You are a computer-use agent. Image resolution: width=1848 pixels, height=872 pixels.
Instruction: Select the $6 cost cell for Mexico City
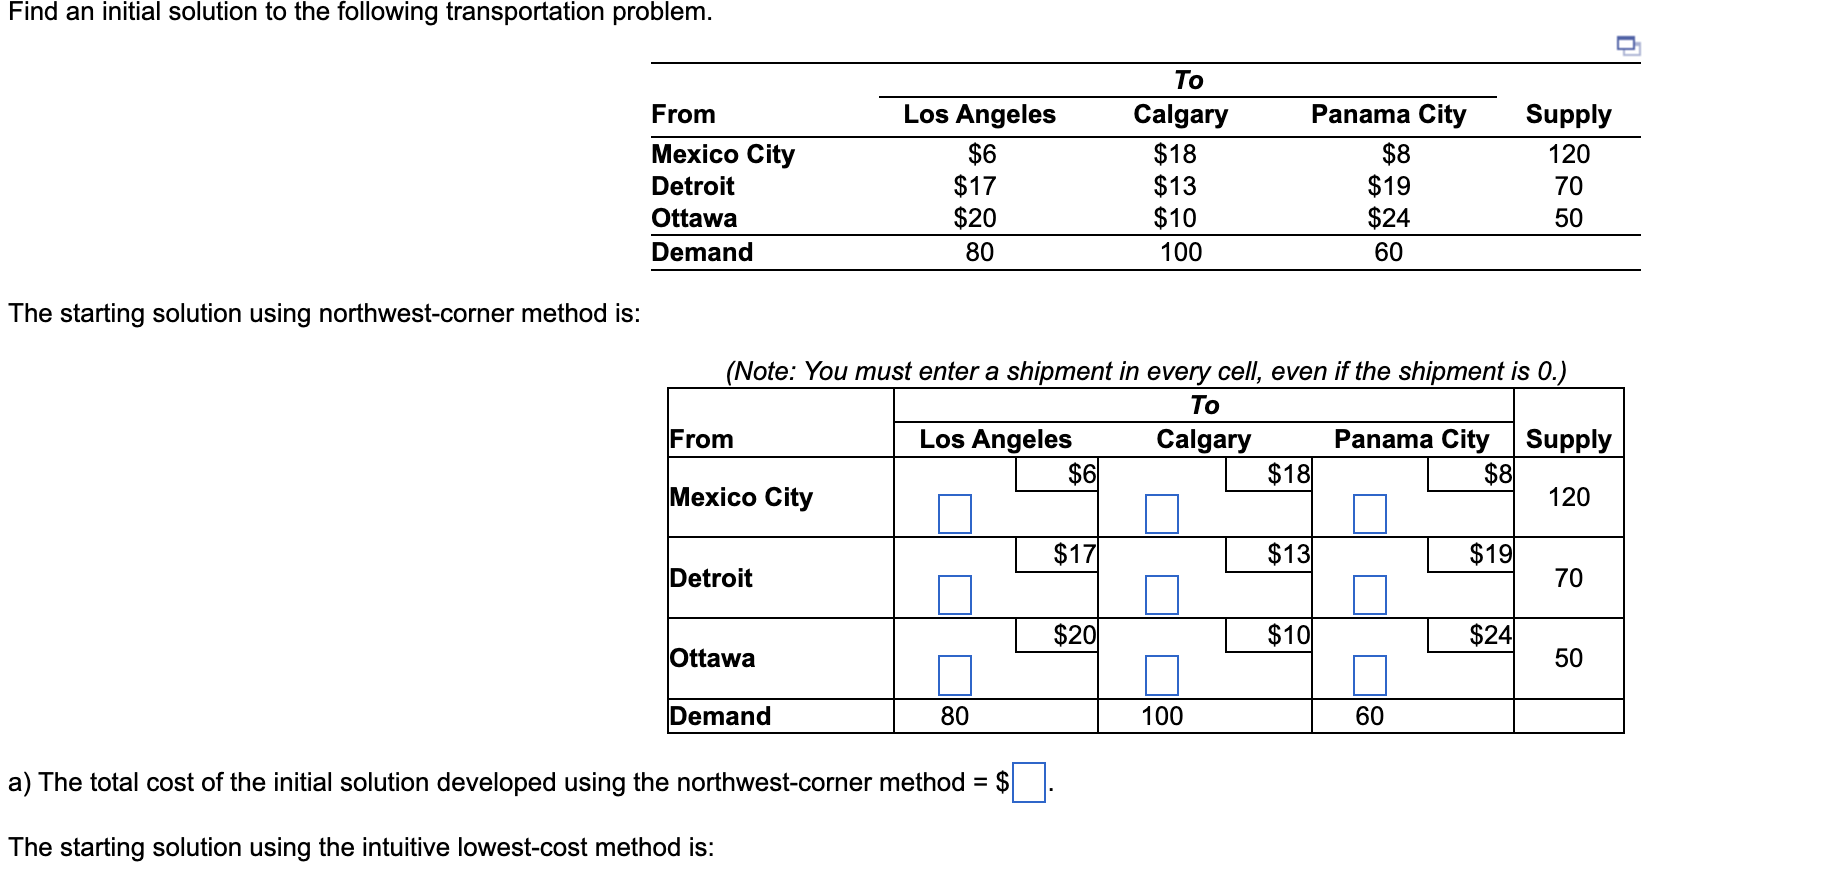pos(1082,472)
